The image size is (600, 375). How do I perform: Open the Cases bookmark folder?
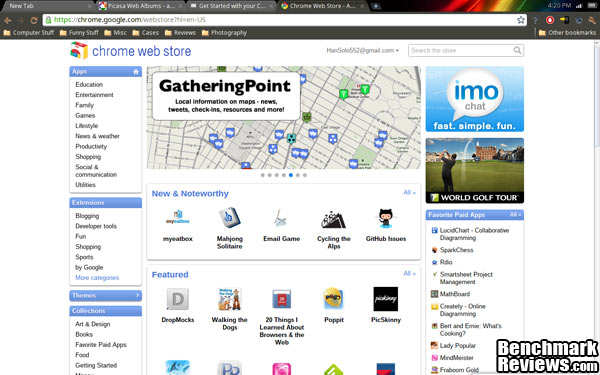pyautogui.click(x=145, y=33)
